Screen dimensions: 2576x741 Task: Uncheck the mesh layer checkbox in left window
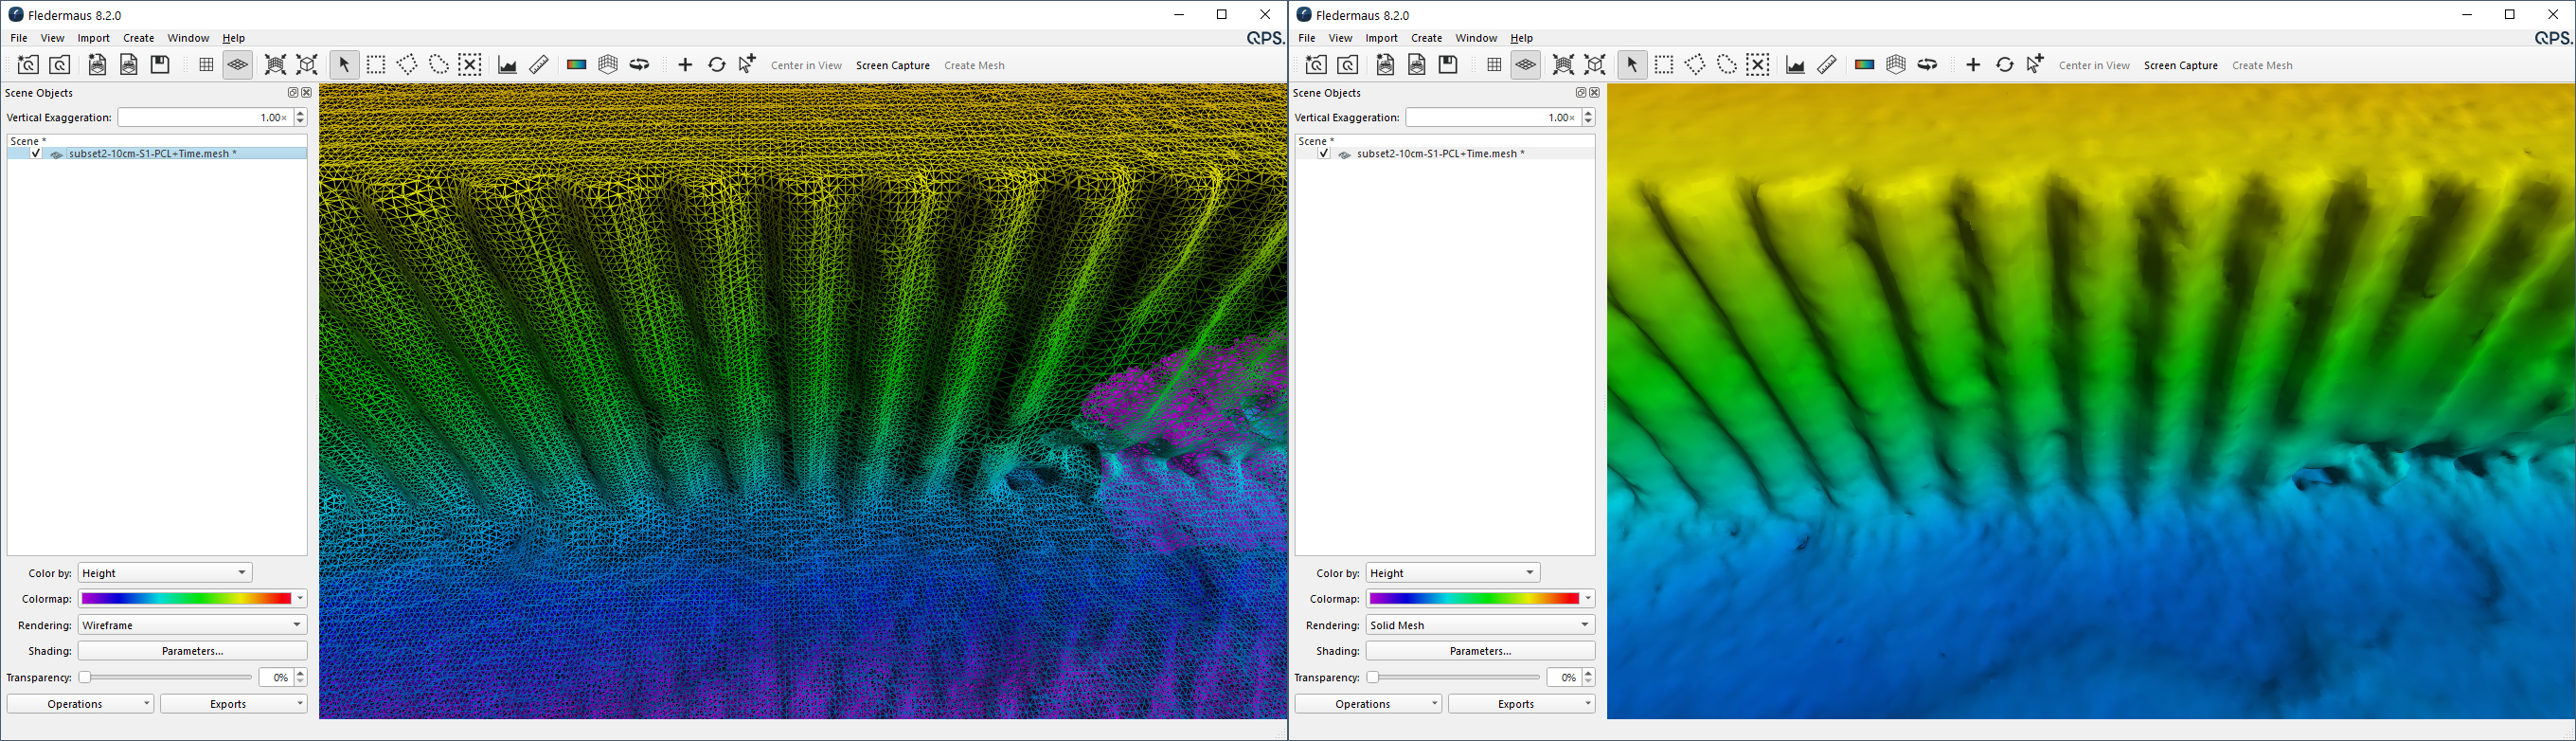pos(36,154)
